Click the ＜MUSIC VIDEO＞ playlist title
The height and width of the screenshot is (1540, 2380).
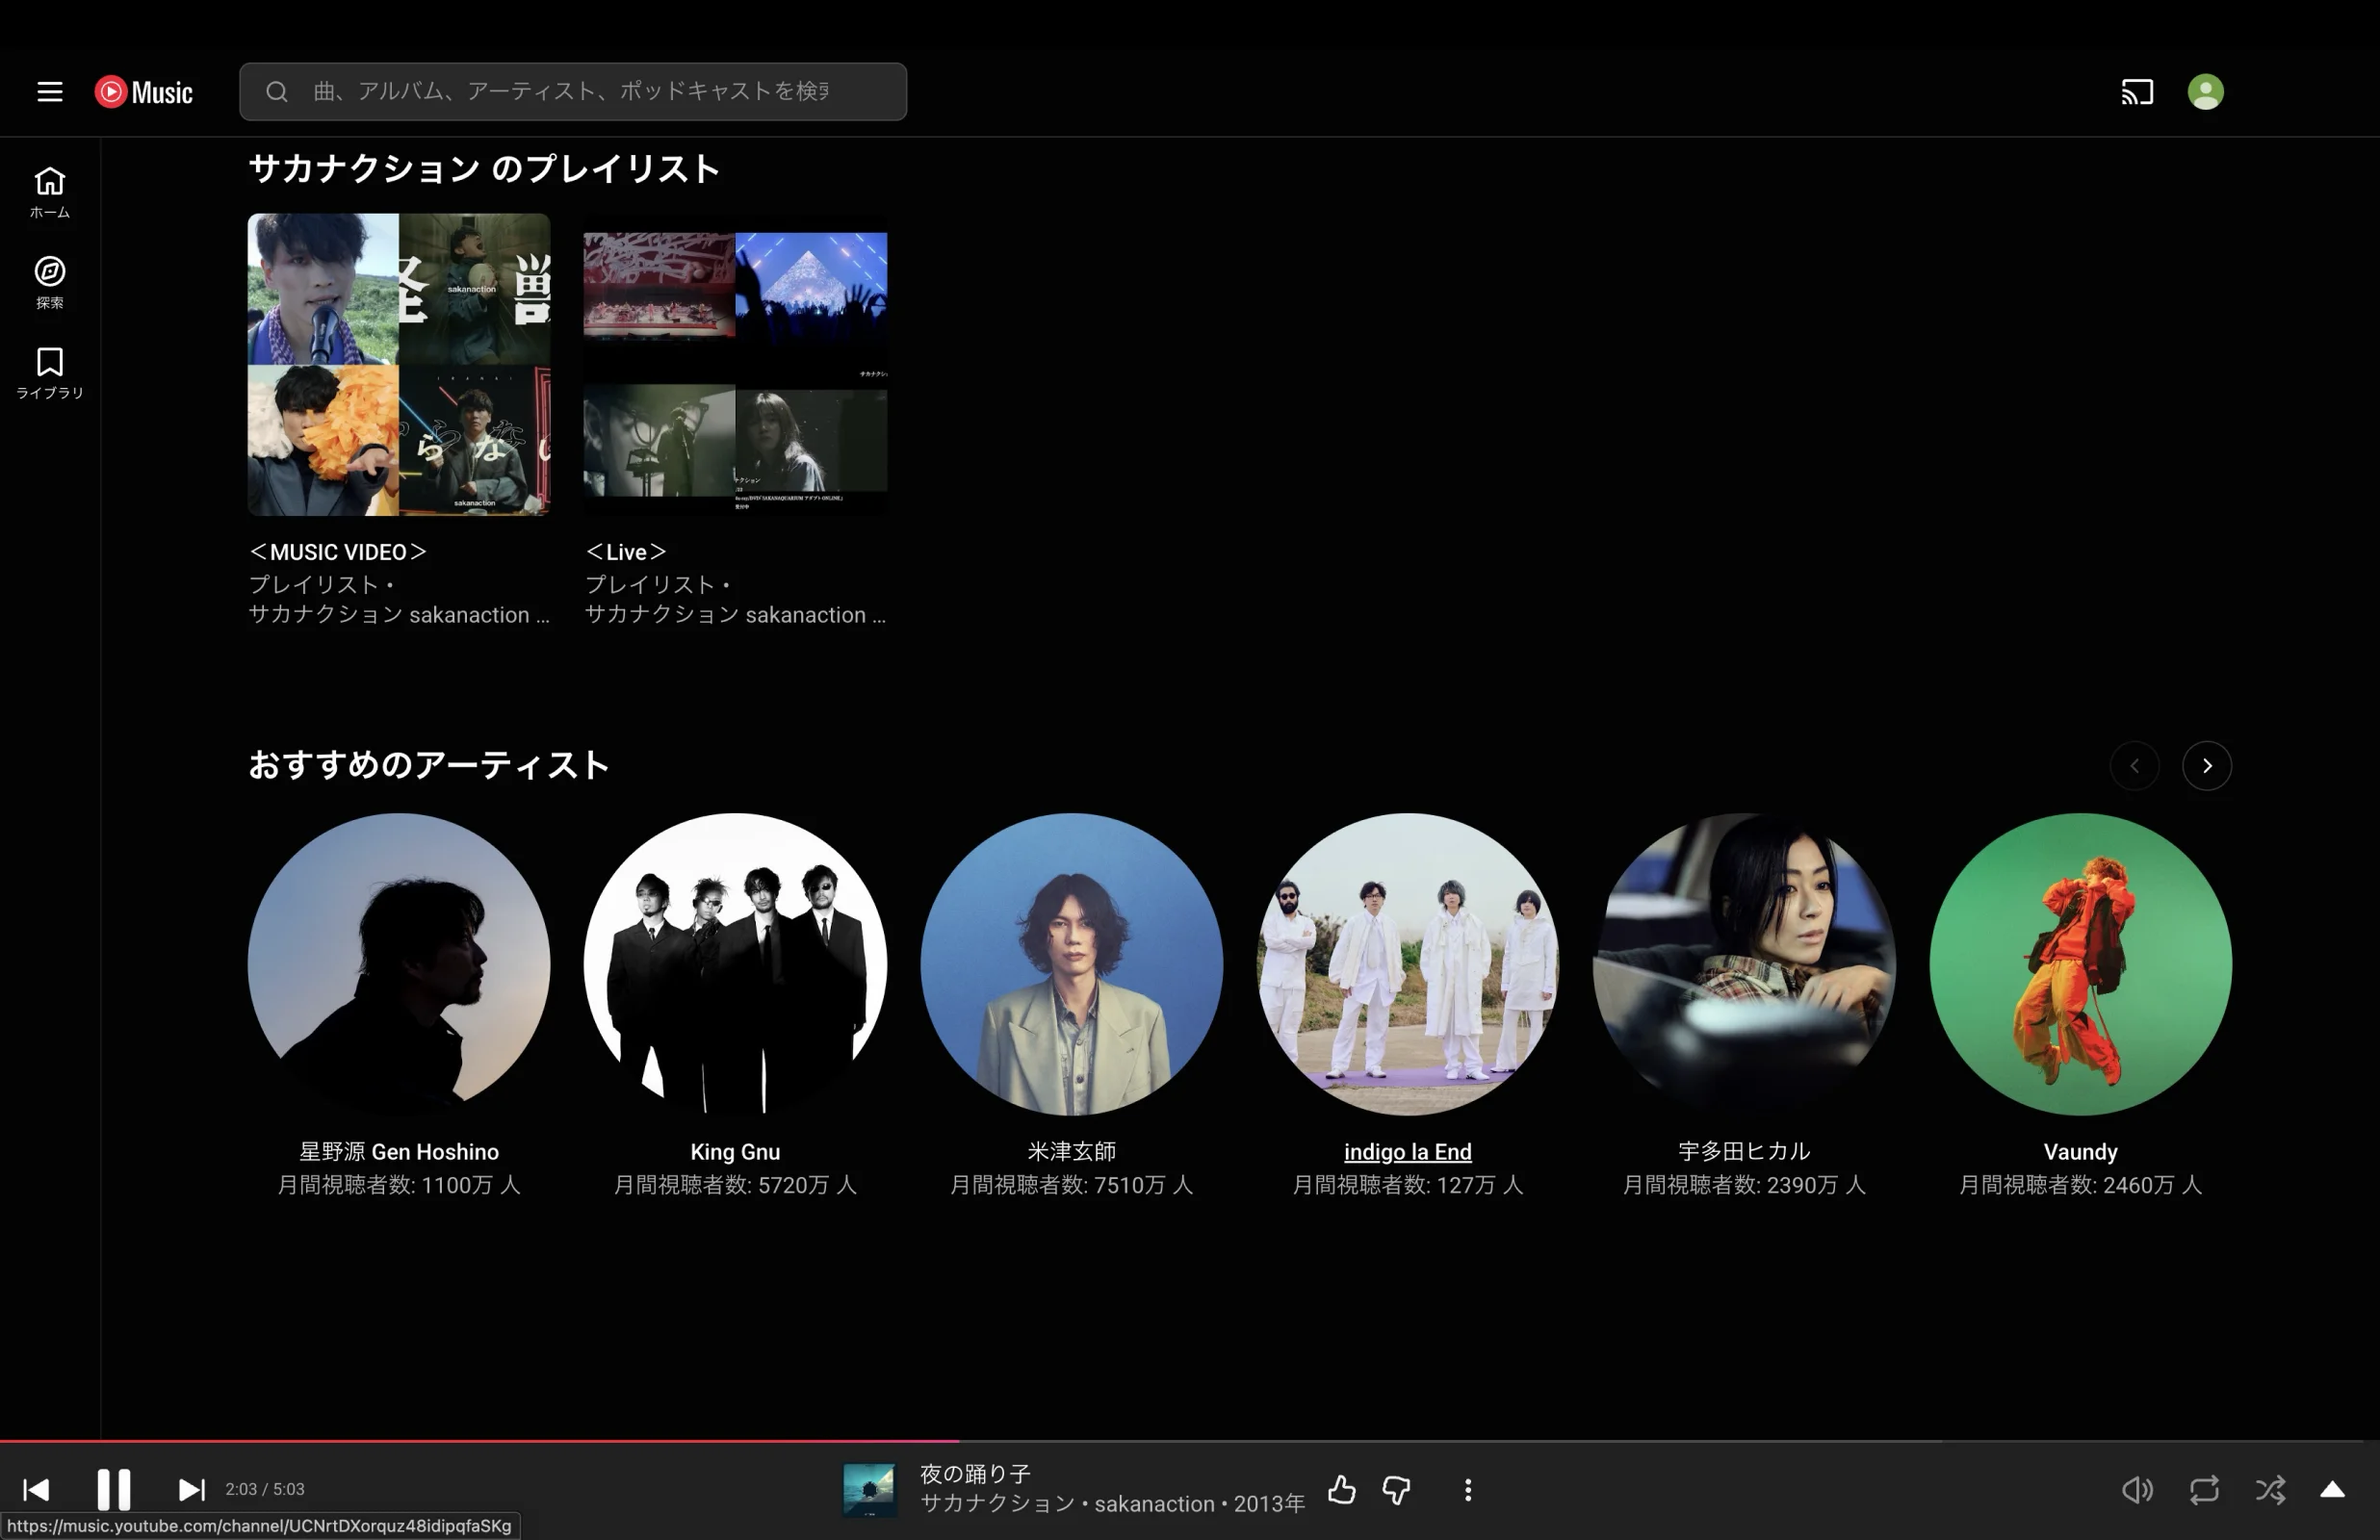click(338, 552)
